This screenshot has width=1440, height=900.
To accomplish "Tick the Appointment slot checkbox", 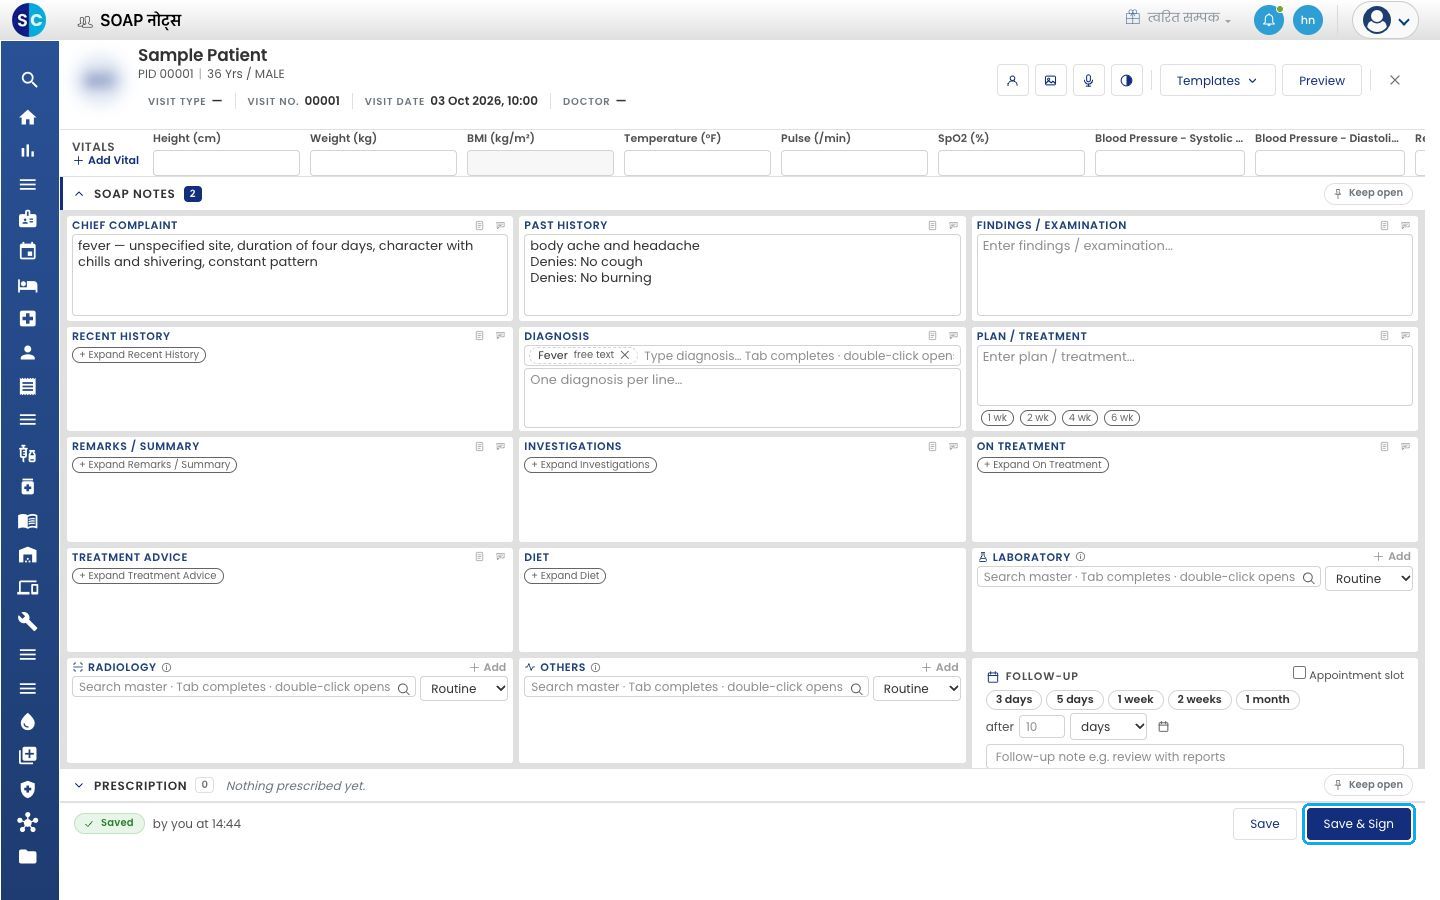I will 1299,673.
